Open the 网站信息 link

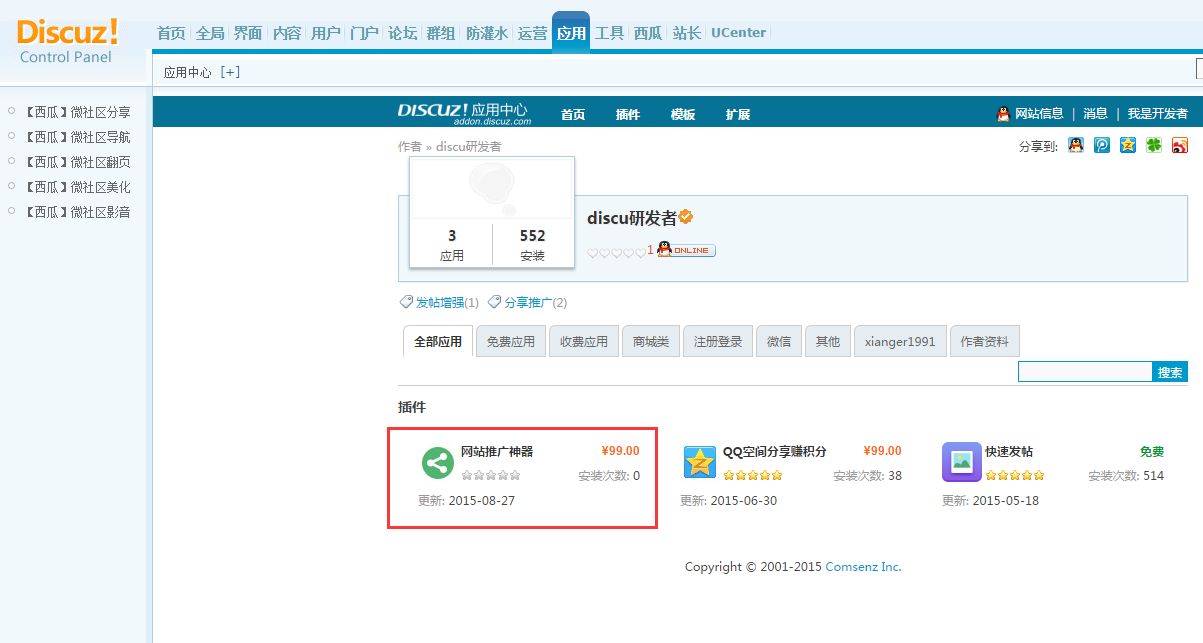point(1039,114)
